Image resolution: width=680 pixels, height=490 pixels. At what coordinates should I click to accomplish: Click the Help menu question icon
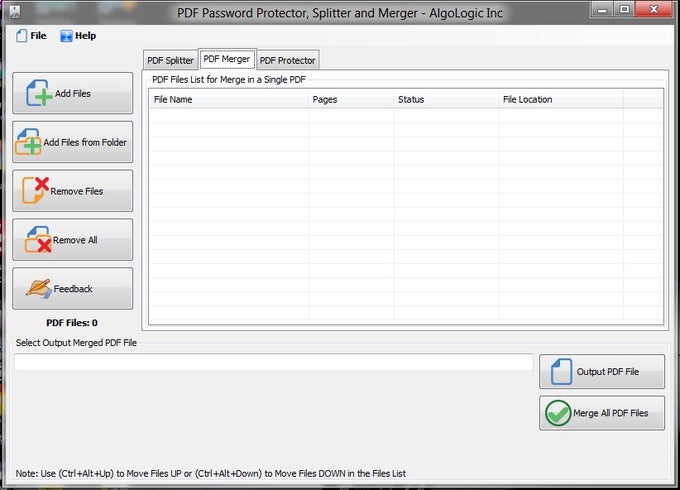pyautogui.click(x=66, y=36)
